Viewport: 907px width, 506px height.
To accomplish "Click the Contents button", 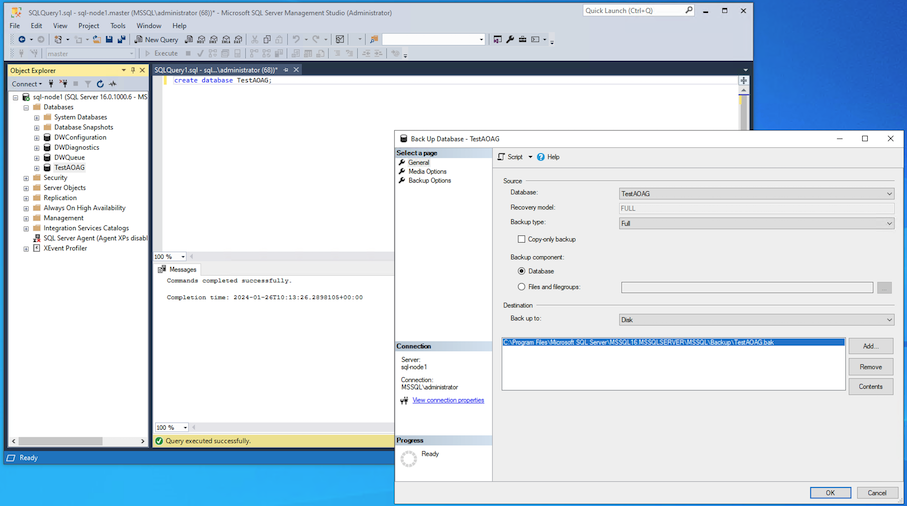I will point(871,386).
